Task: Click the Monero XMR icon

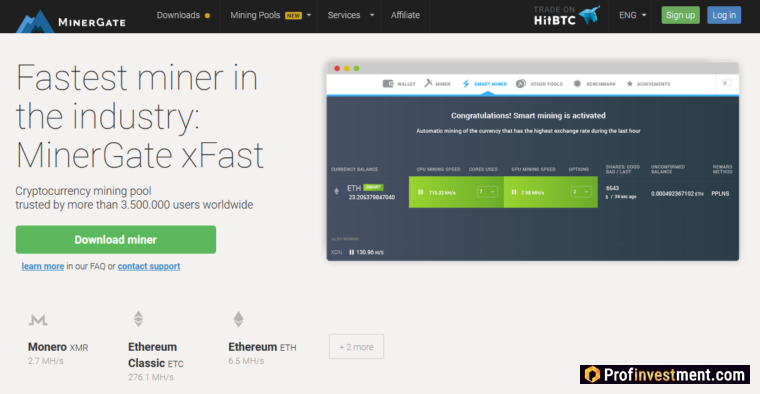Action: click(x=38, y=319)
